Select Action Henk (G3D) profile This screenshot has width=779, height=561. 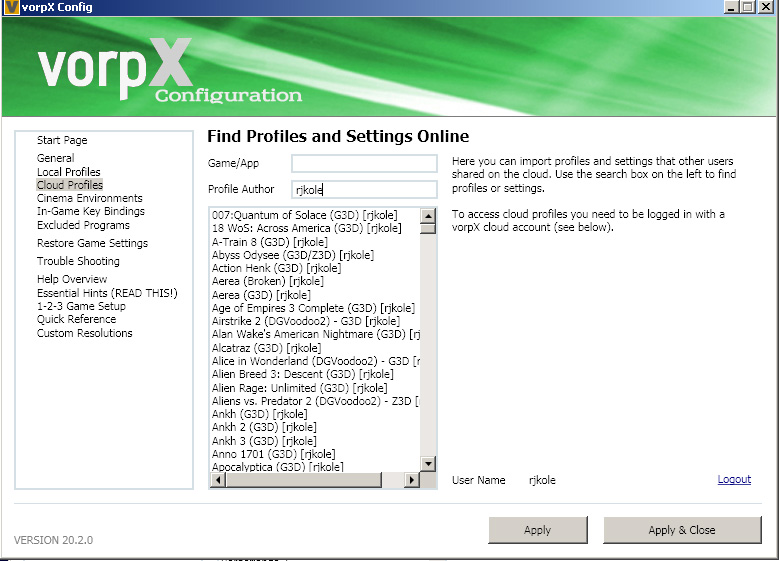276,268
